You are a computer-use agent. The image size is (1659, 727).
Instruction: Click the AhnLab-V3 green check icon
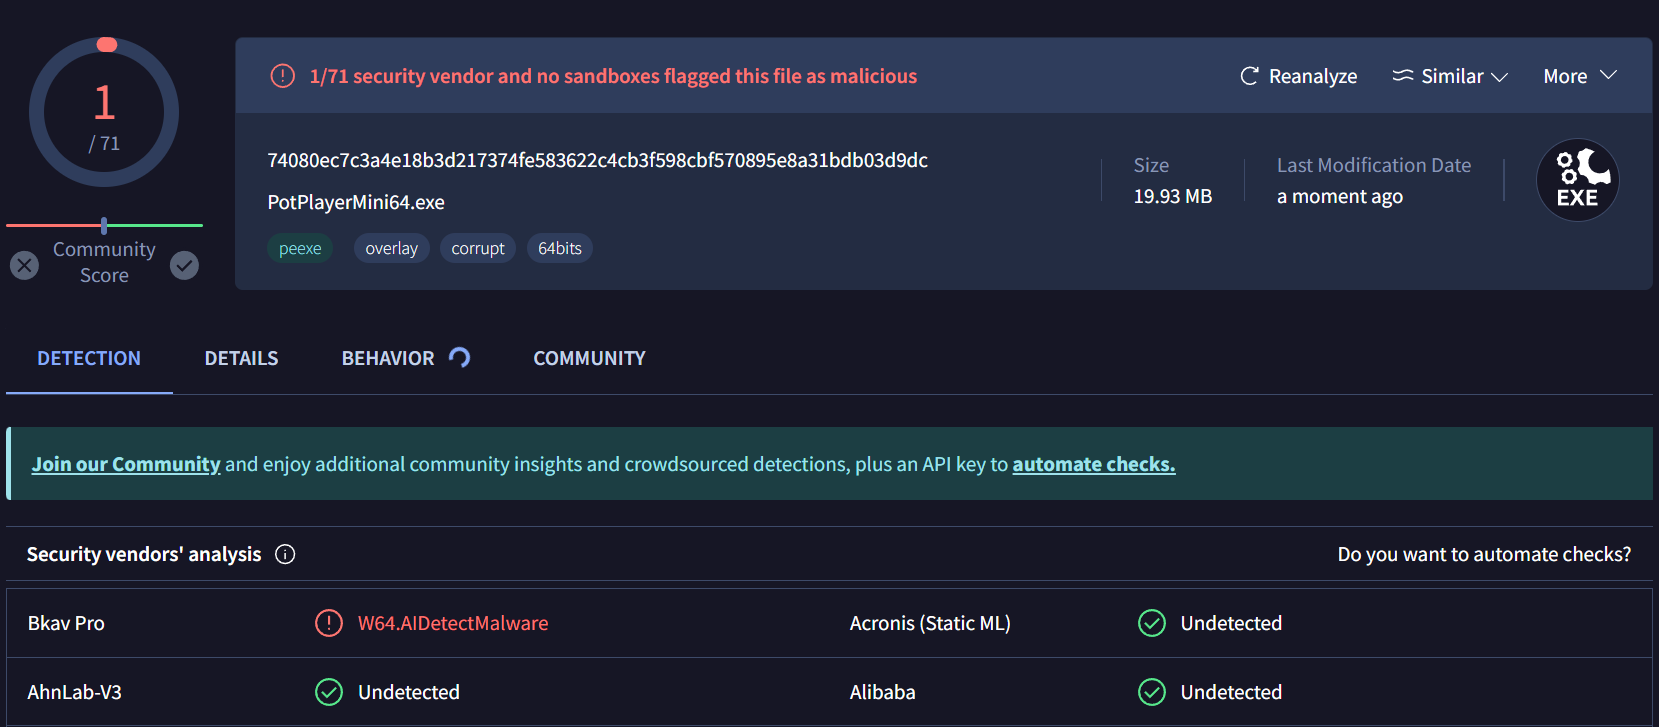click(x=329, y=692)
